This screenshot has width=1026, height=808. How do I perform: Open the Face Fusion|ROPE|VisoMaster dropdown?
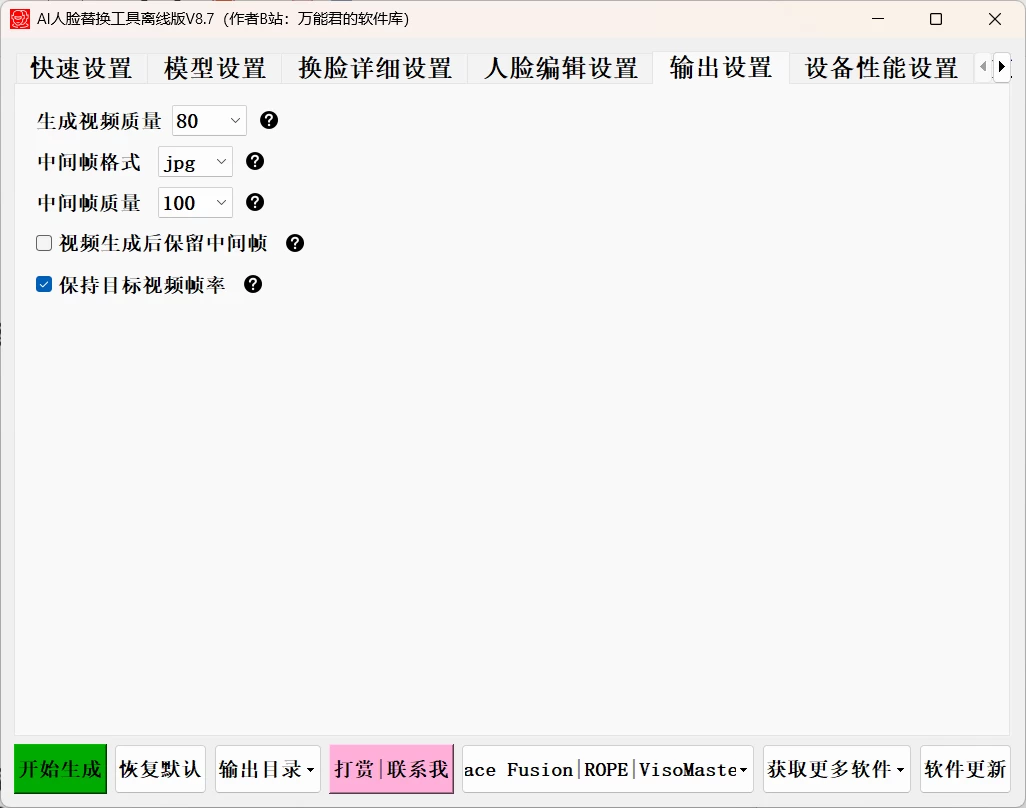tap(604, 769)
